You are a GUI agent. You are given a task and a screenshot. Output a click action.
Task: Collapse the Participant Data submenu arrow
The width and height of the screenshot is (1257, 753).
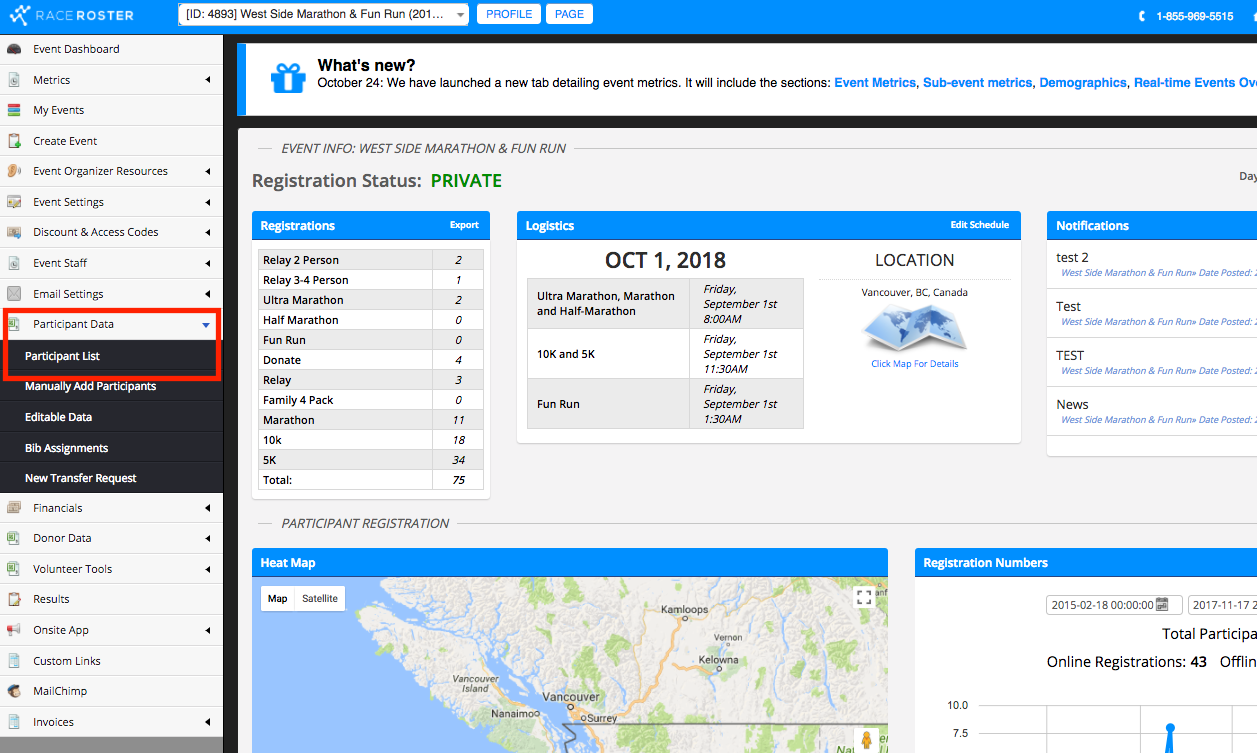tap(206, 324)
